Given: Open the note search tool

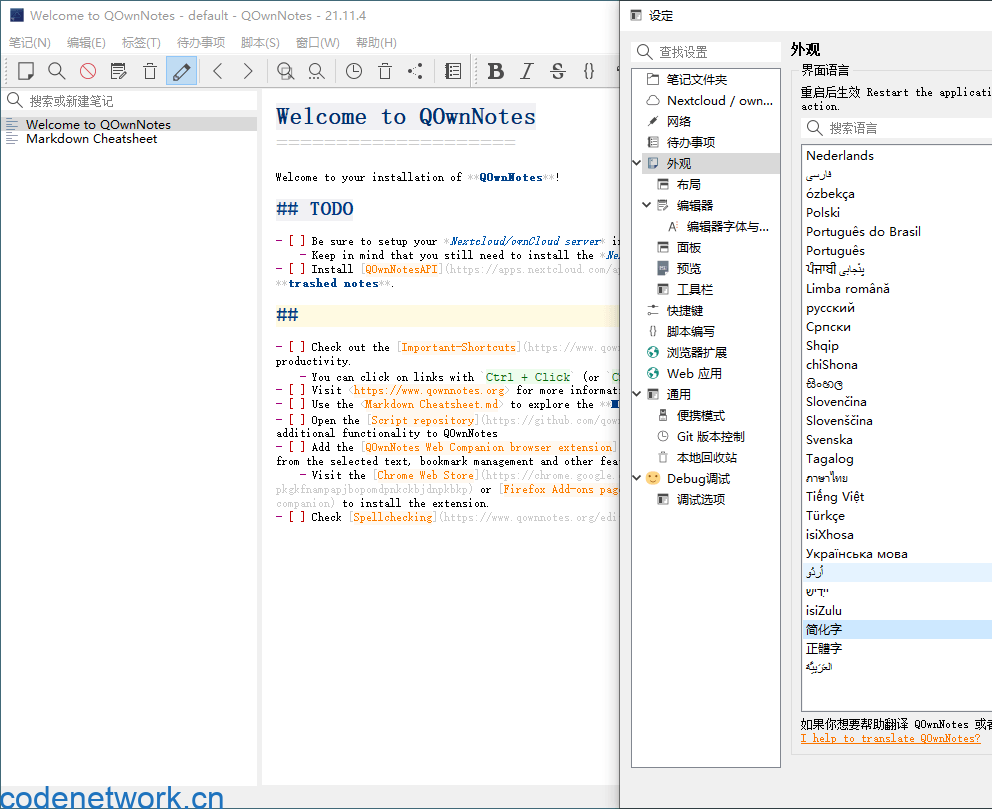Looking at the screenshot, I should pos(55,71).
